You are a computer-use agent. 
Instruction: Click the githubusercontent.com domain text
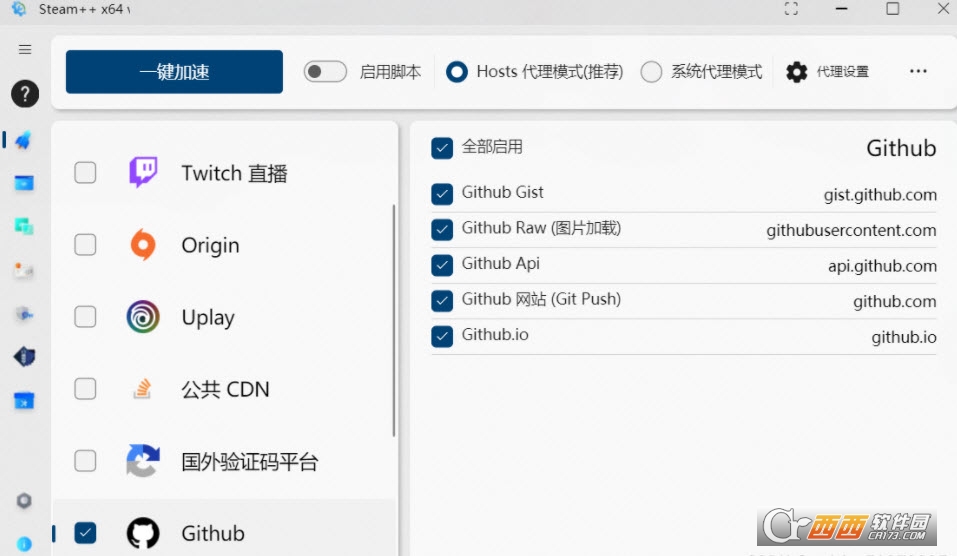851,230
